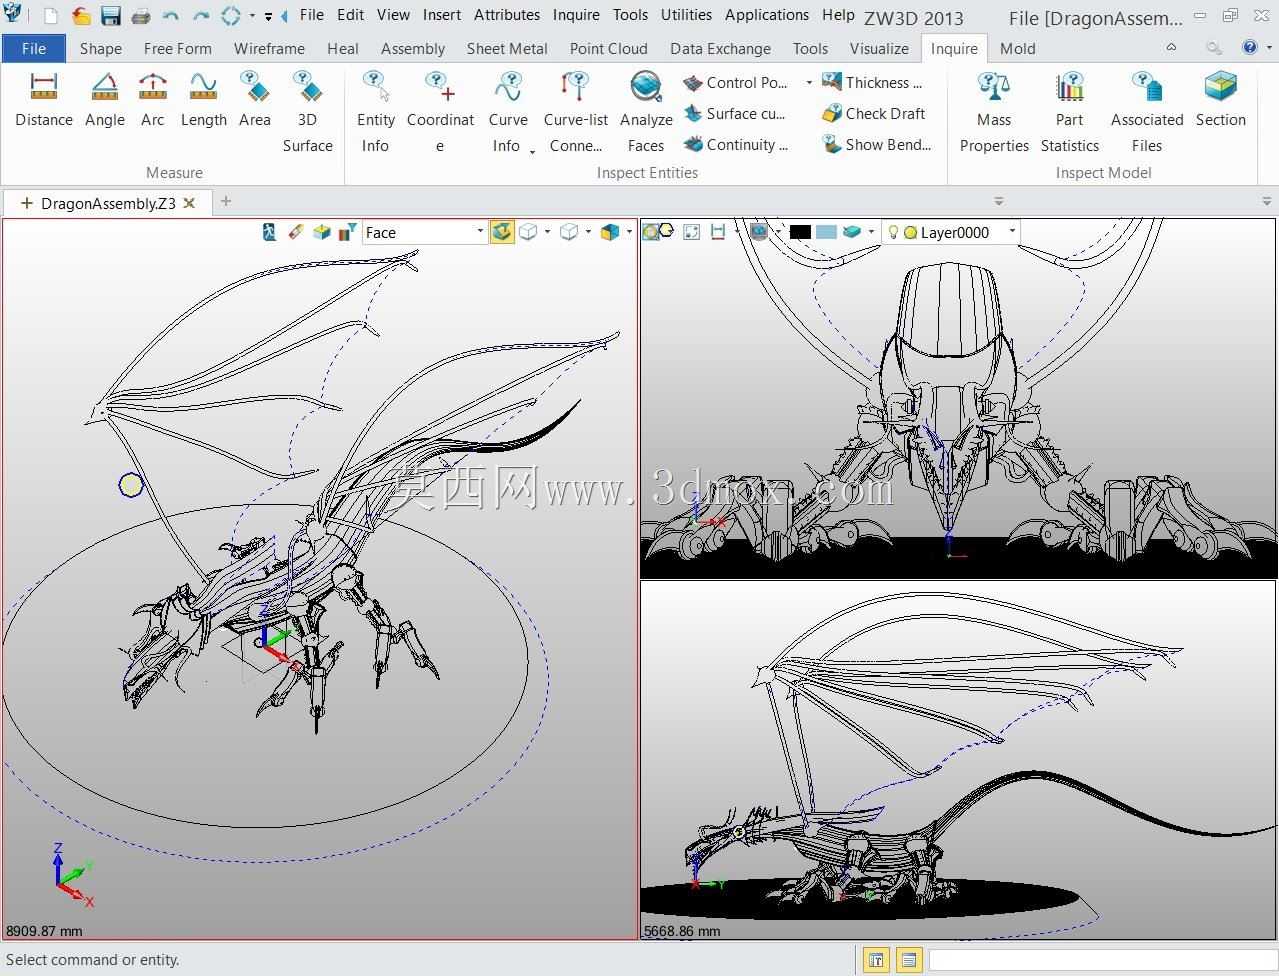This screenshot has width=1279, height=976.
Task: Choose the Area measure tool
Action: coord(255,101)
